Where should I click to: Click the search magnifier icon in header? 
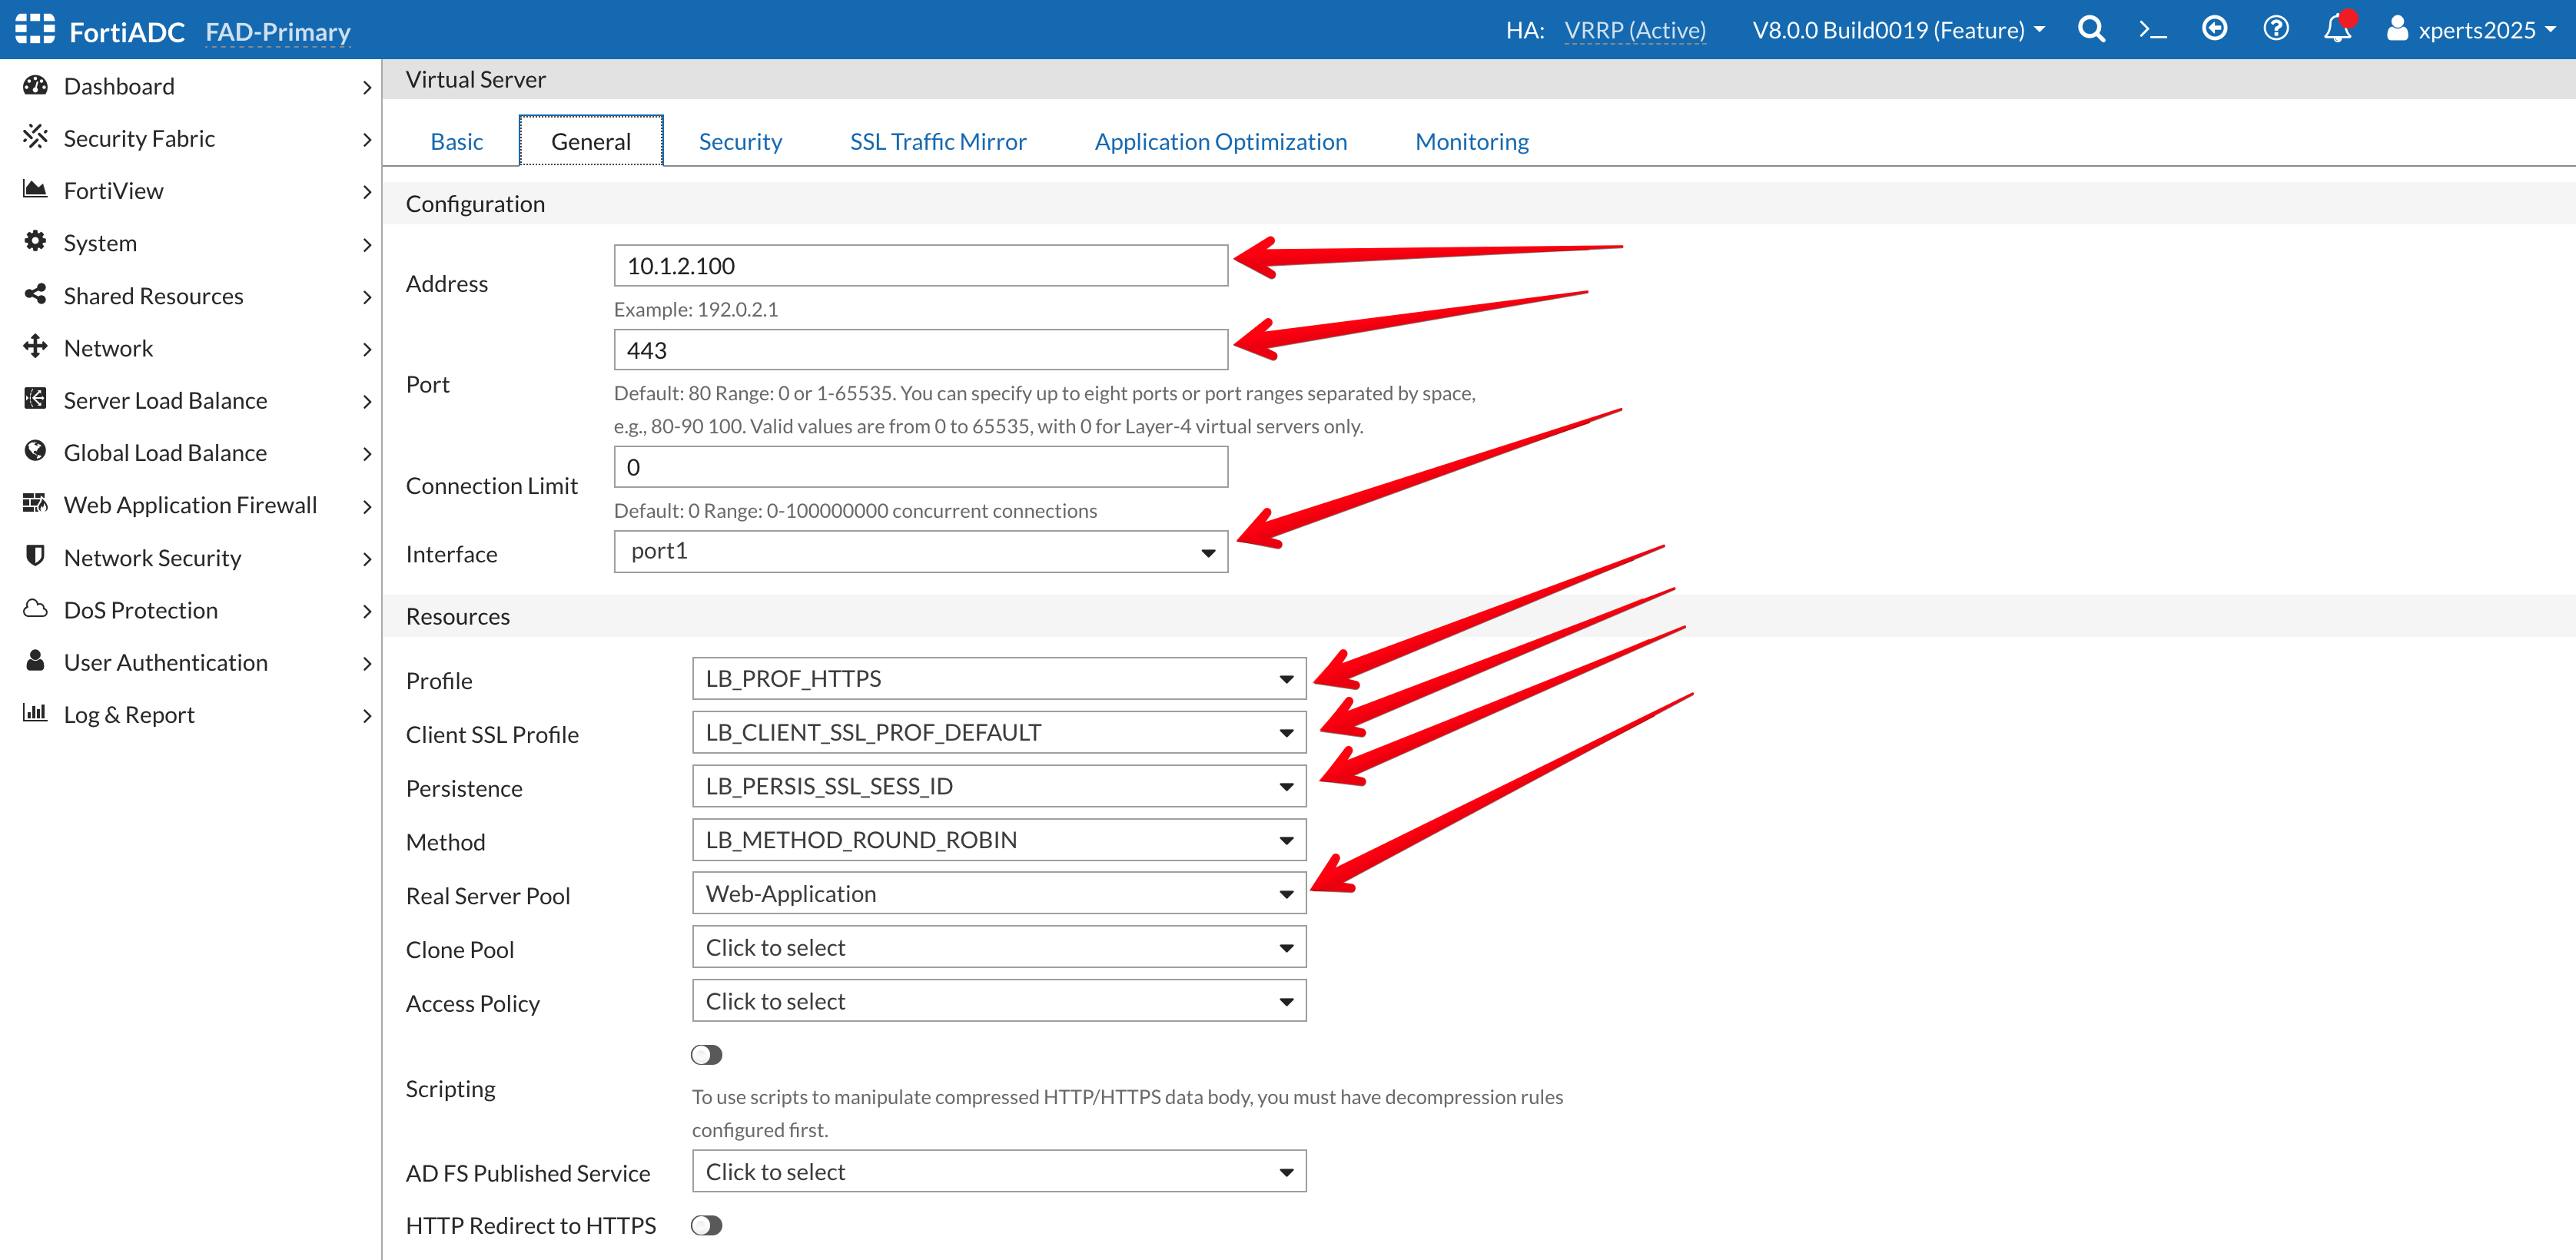click(2091, 29)
